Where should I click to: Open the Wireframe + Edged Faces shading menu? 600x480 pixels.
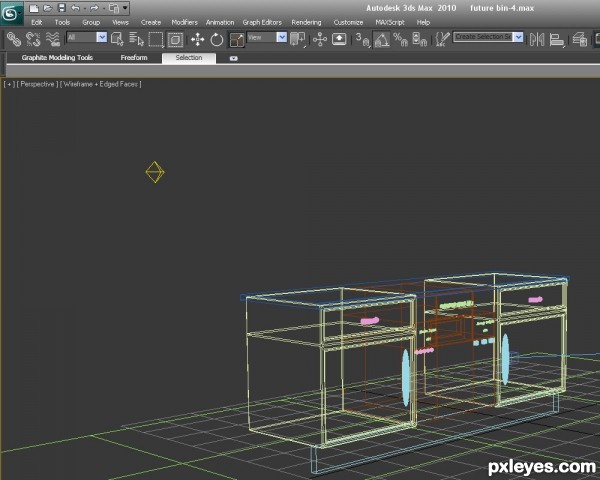(x=101, y=84)
